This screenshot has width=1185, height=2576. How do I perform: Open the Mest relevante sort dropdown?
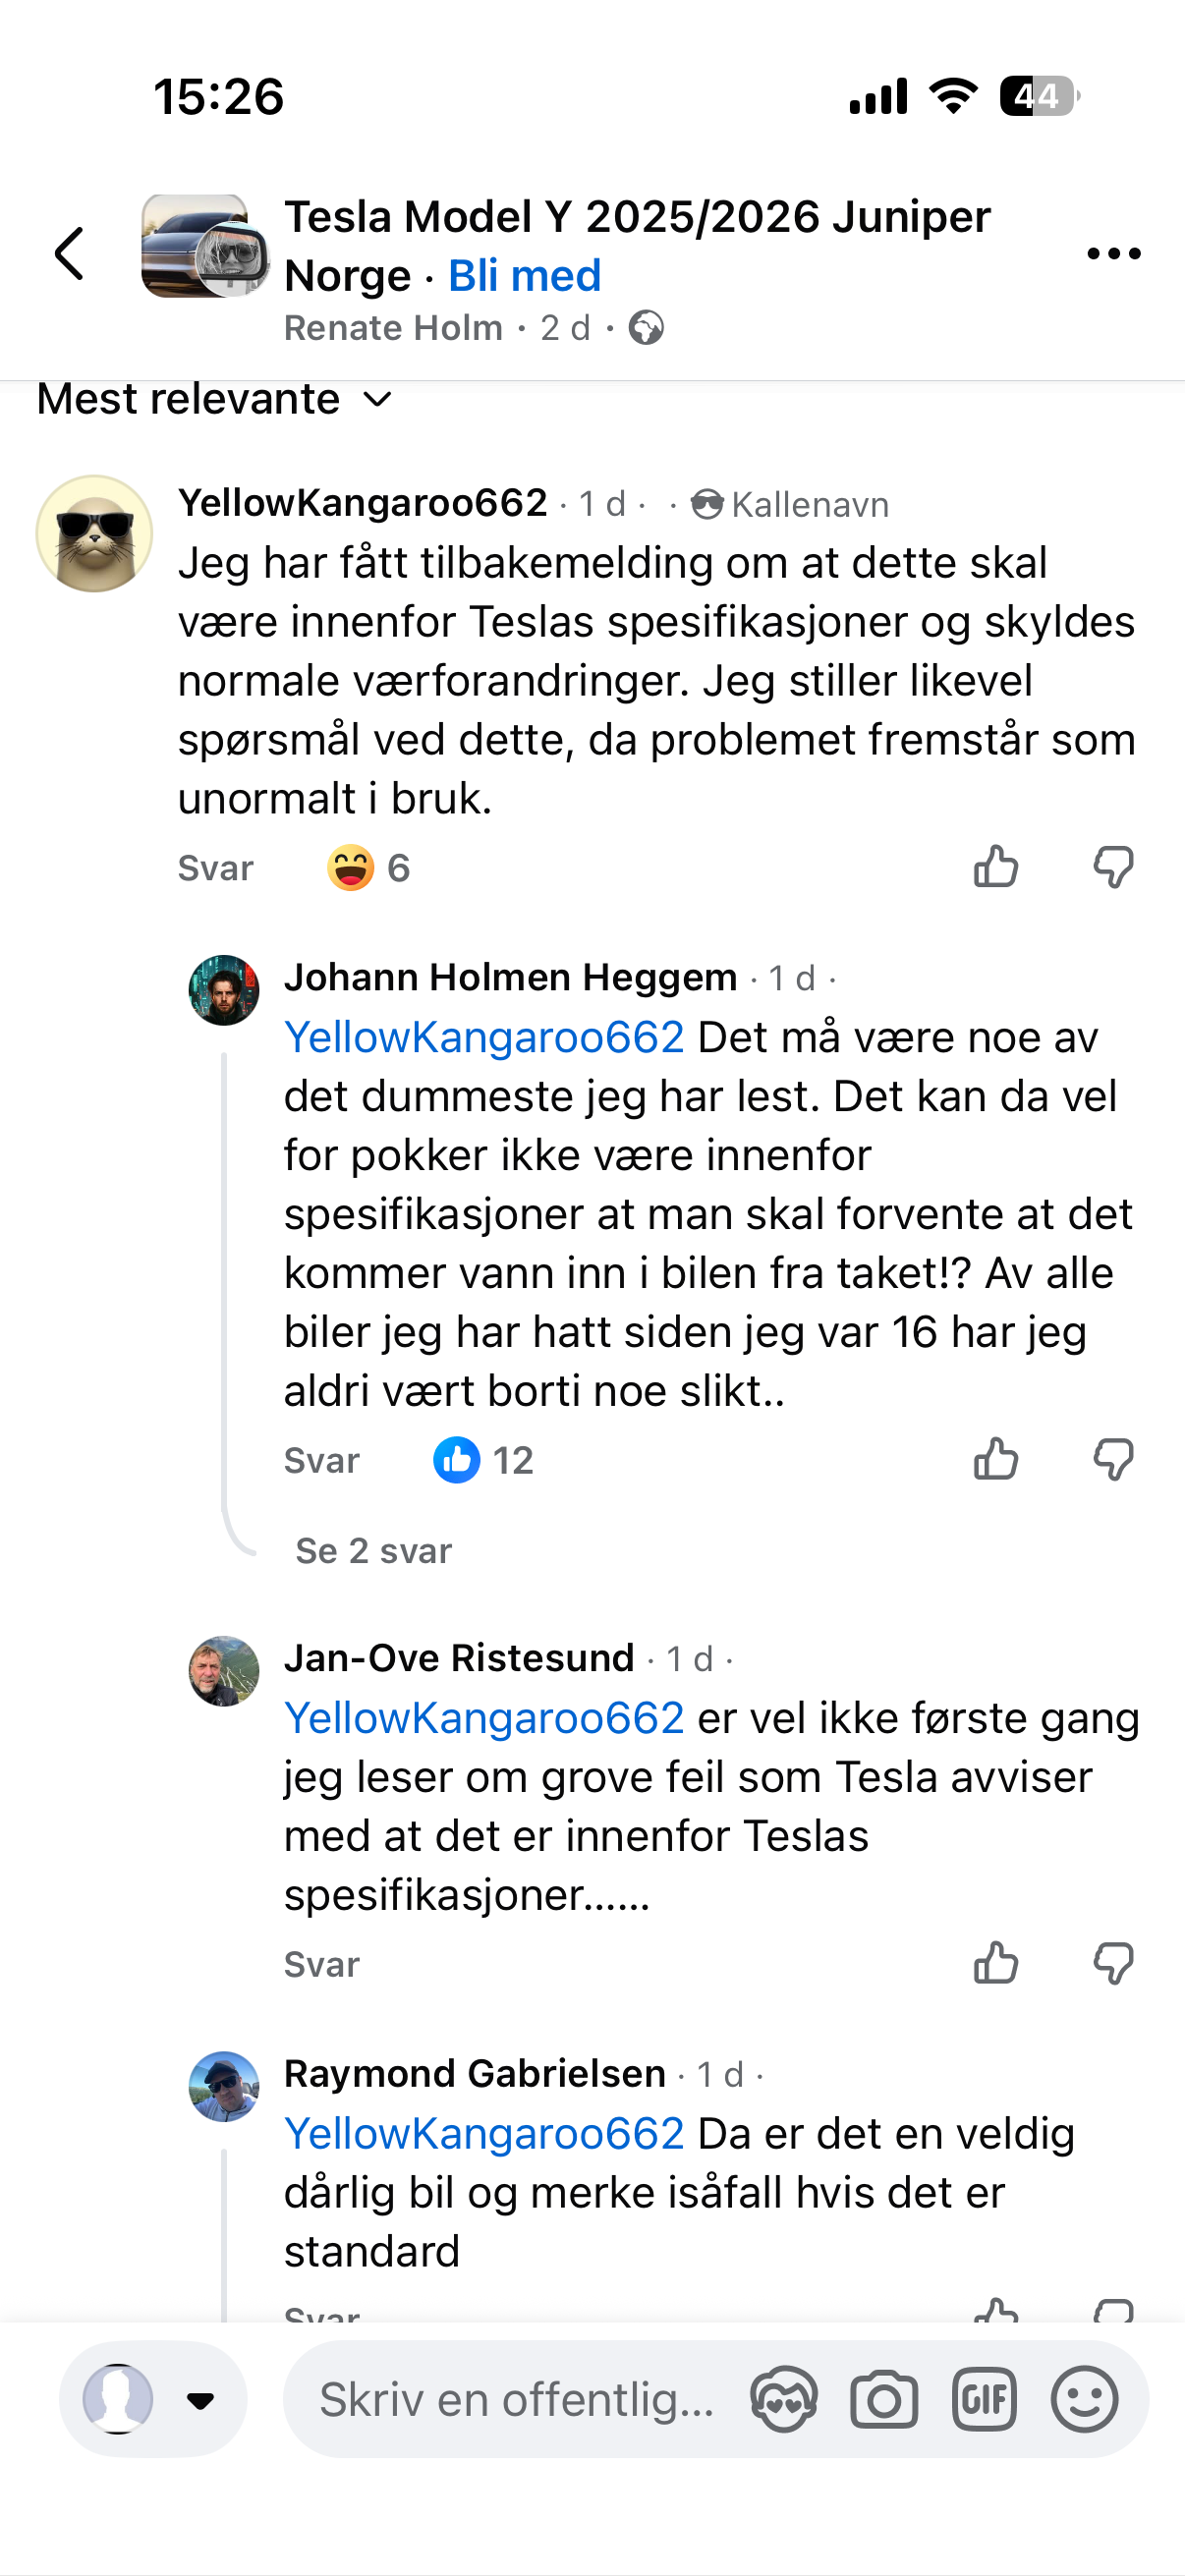(x=214, y=400)
